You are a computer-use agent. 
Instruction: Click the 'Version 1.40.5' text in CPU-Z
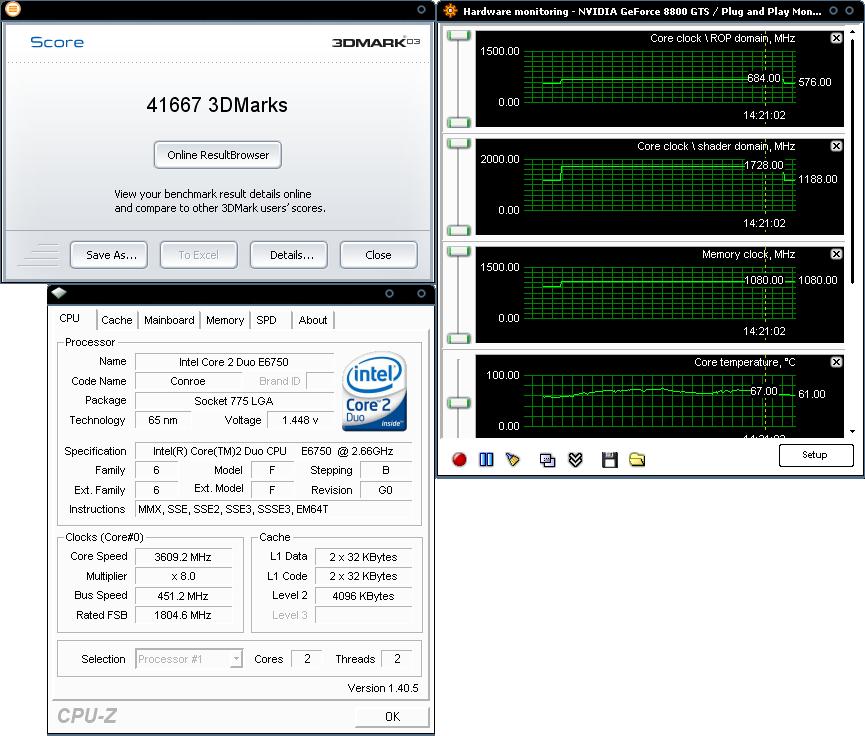click(383, 688)
